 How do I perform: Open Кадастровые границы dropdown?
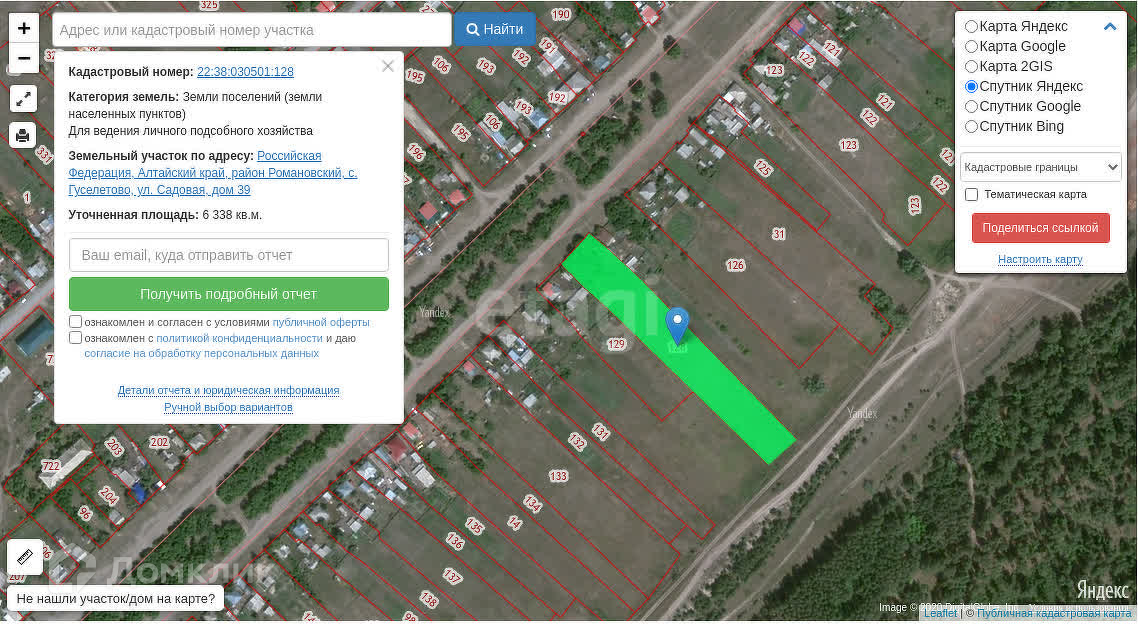click(x=1041, y=167)
